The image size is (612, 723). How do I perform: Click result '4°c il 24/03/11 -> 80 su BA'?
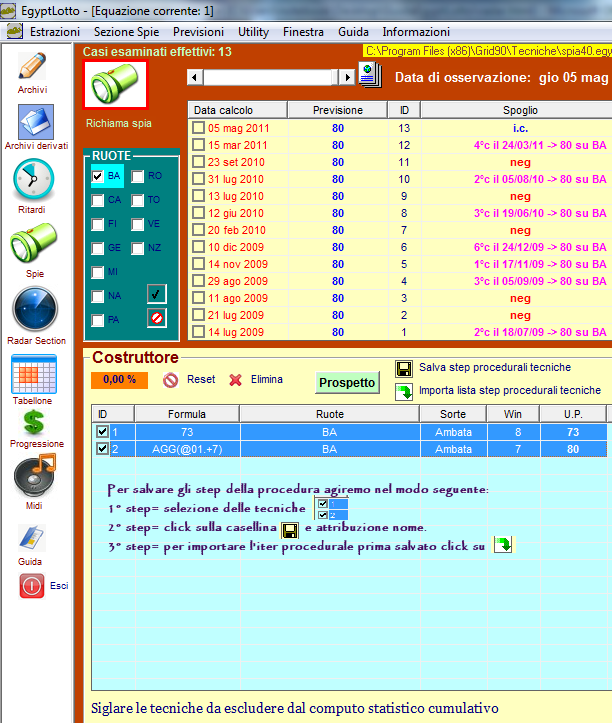click(540, 145)
